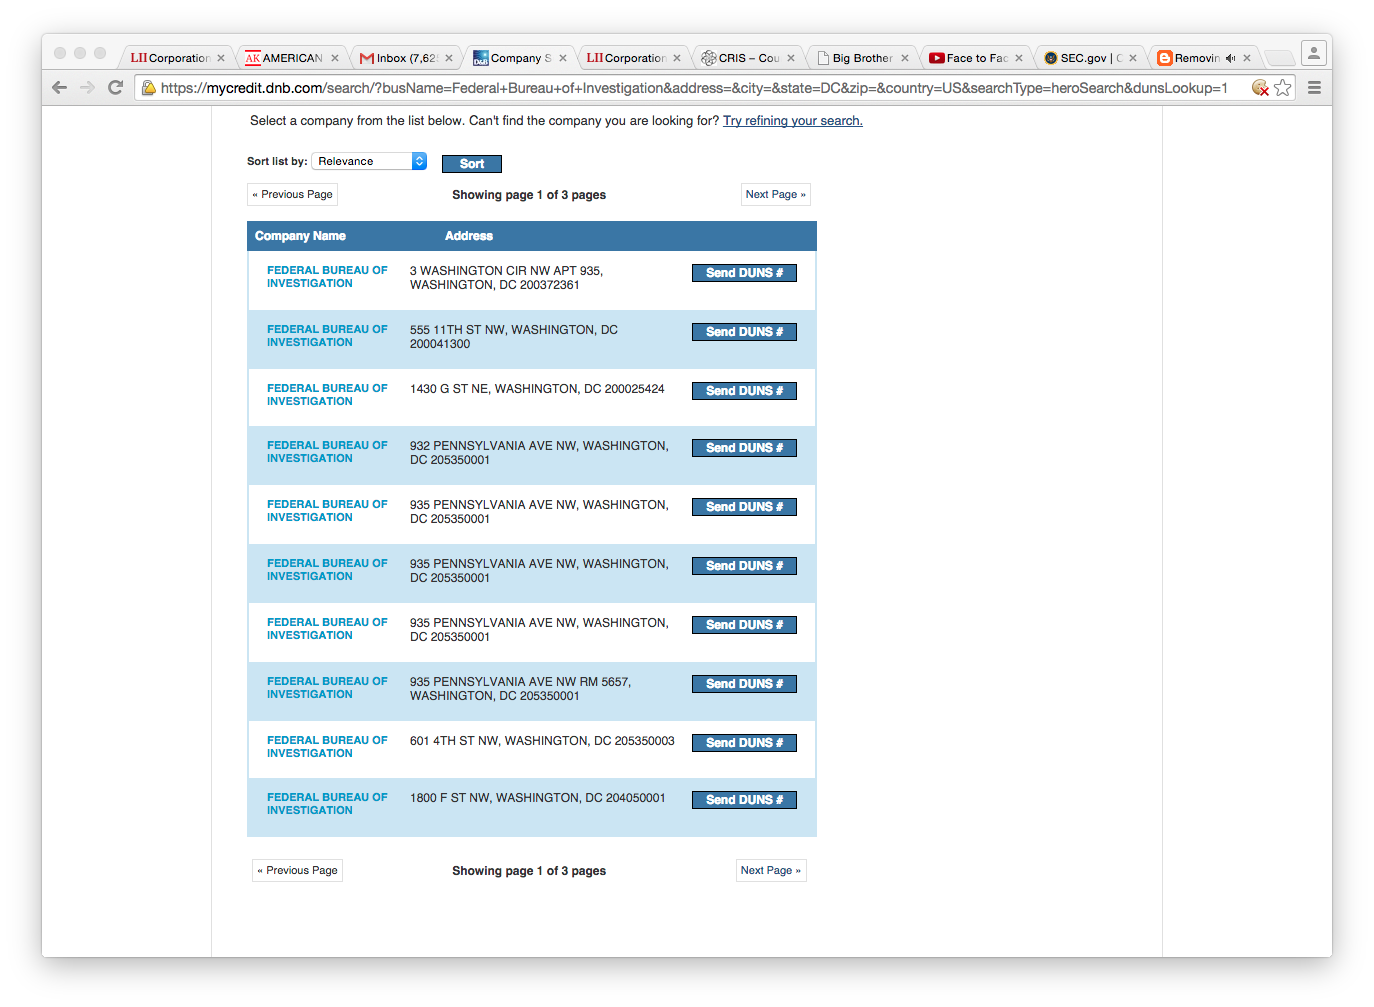The width and height of the screenshot is (1374, 1007).
Task: Click the address bar URL field
Action: [694, 88]
